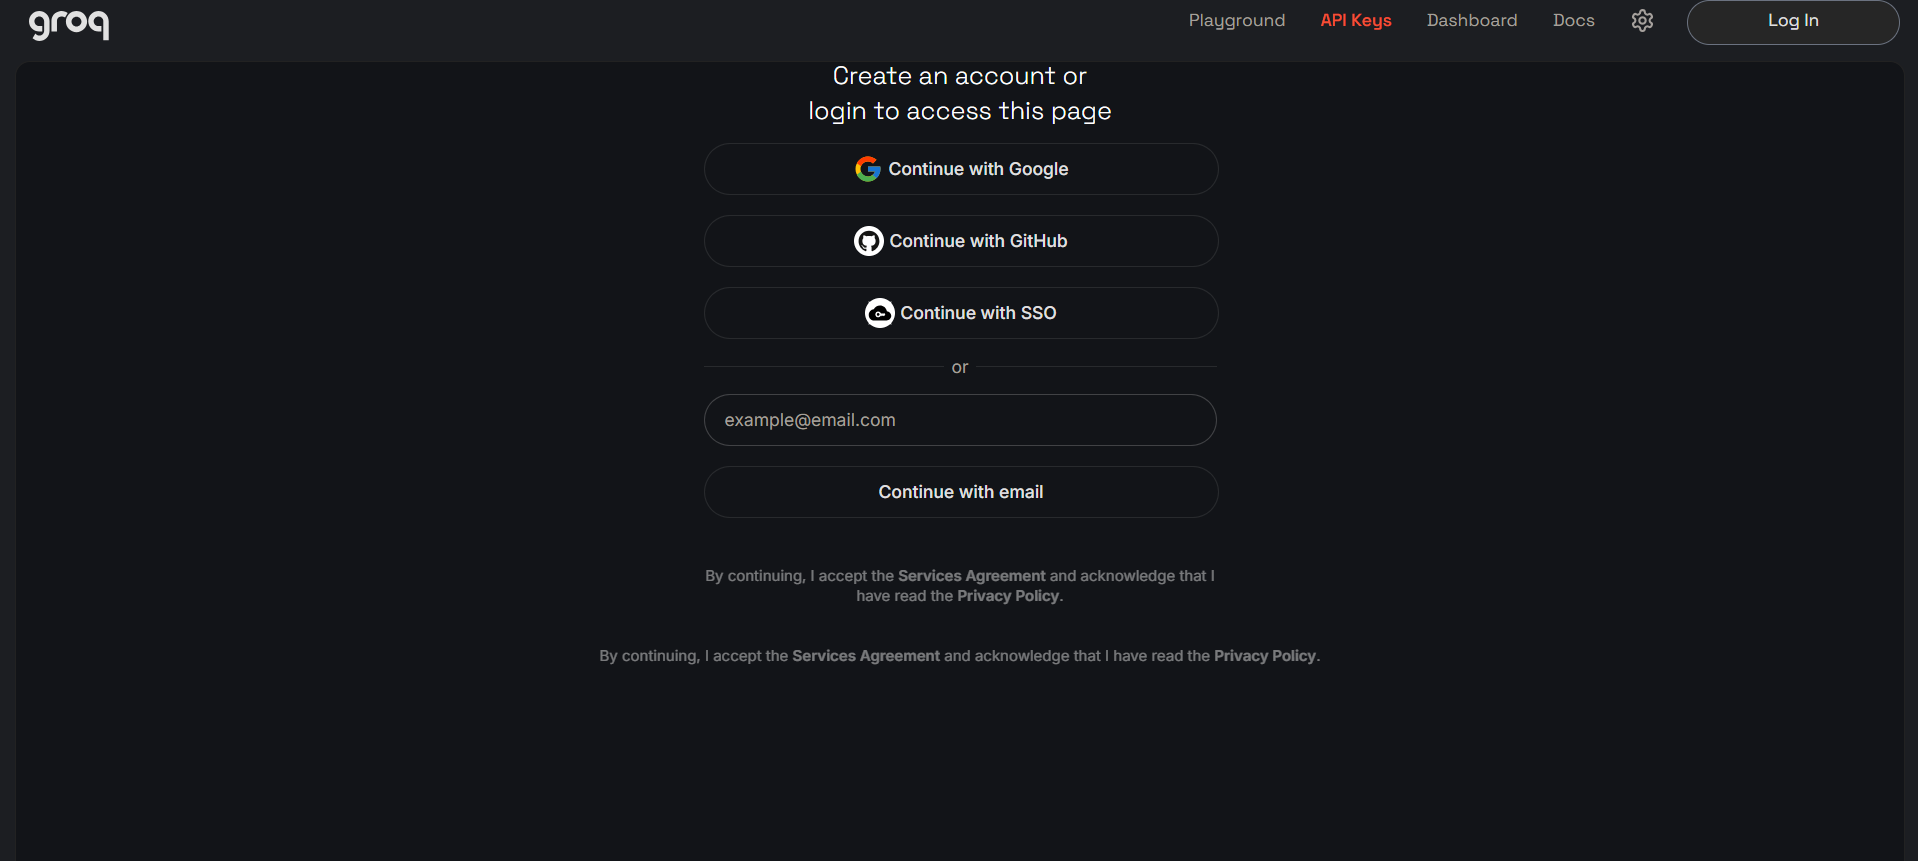1918x861 pixels.
Task: Click the GitHub icon
Action: (x=868, y=240)
